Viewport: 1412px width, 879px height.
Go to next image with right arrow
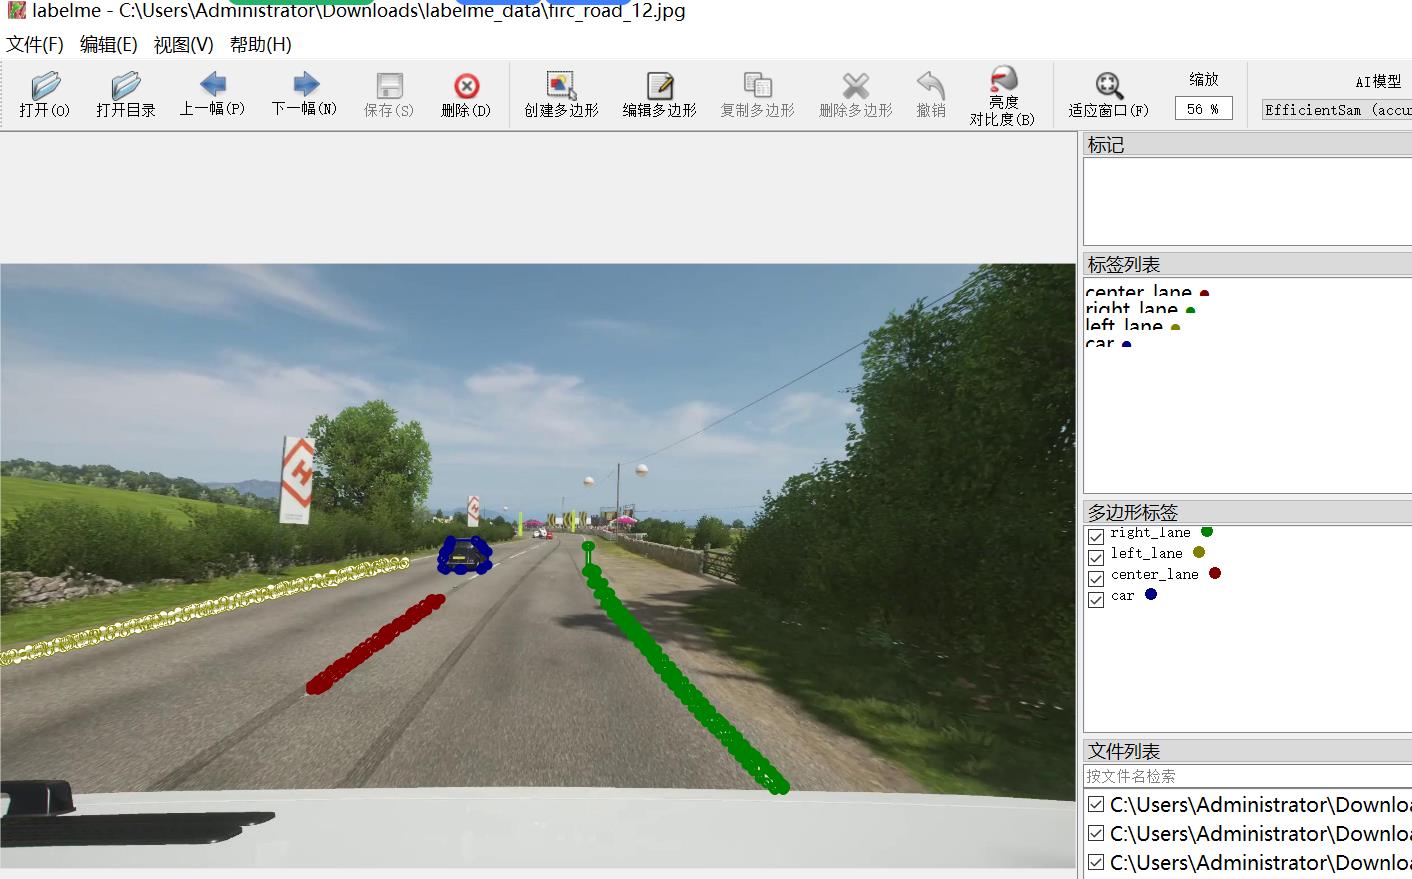[305, 84]
